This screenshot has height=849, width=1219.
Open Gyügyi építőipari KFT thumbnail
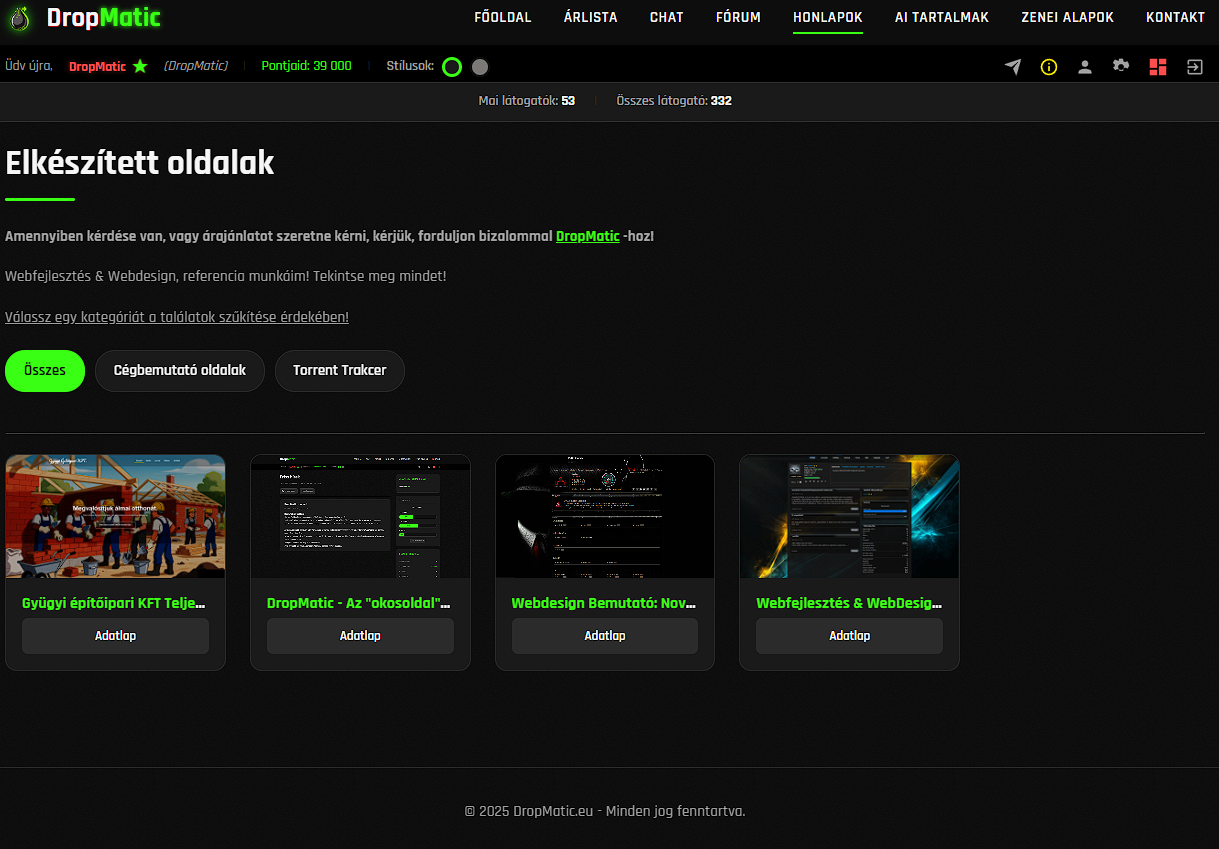(x=115, y=516)
